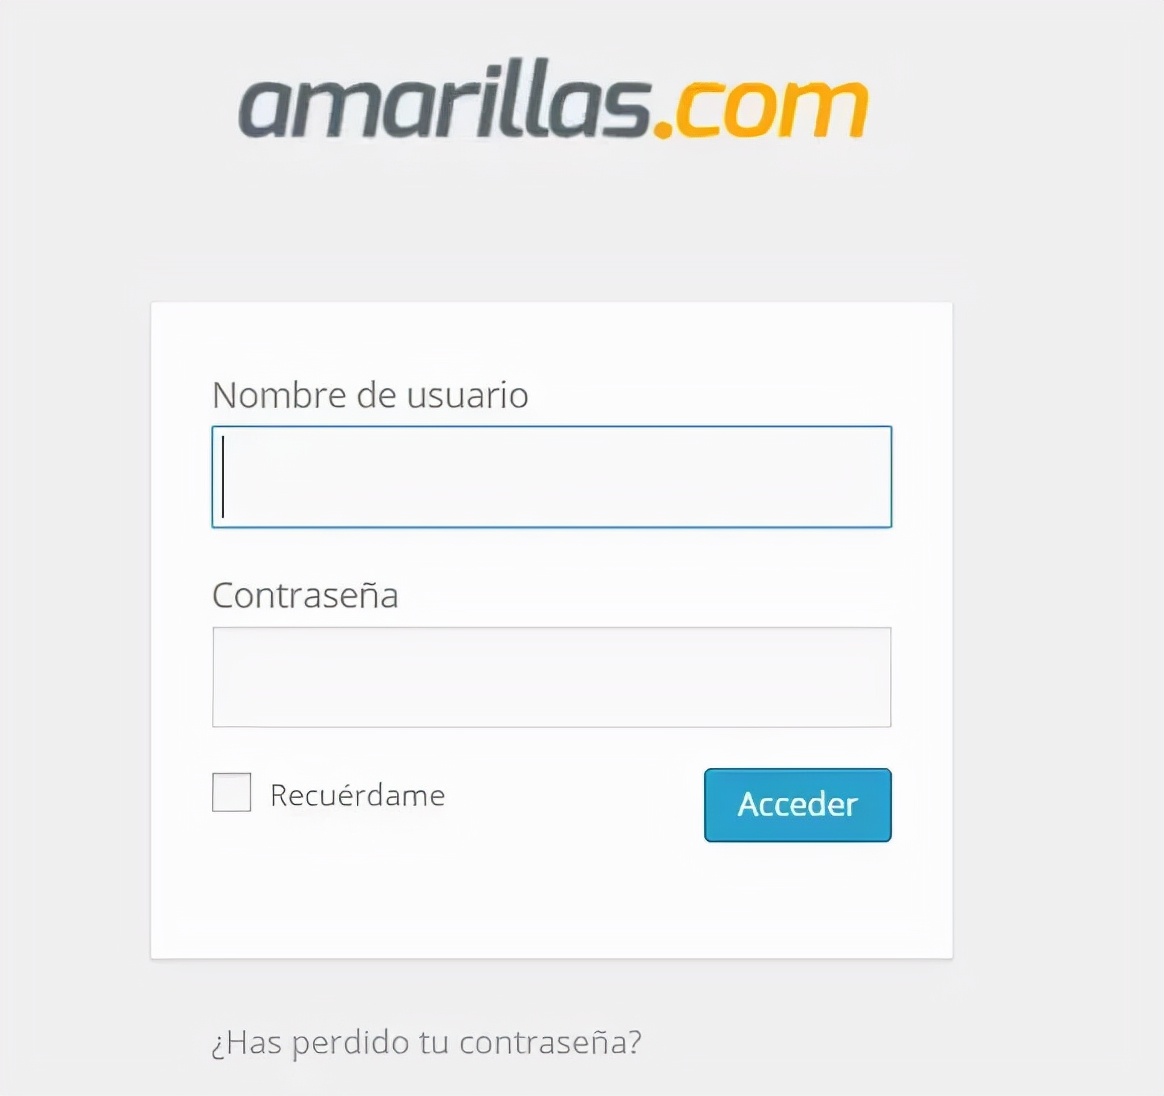This screenshot has height=1096, width=1164.
Task: Open the ¿Has perdido tu contraseña? link
Action: (426, 1043)
